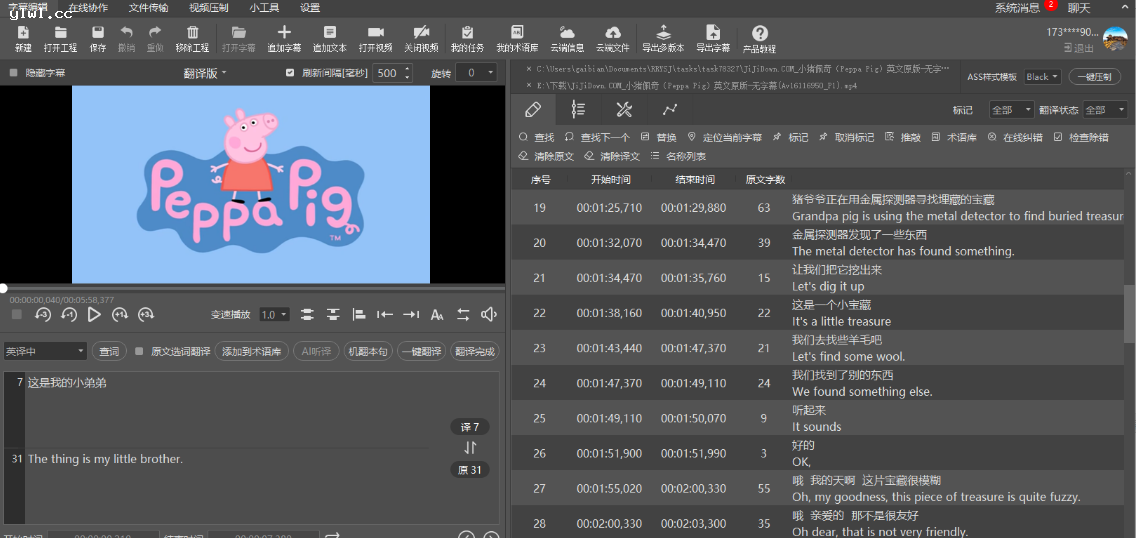Toggle the 原文选词翻译 checkbox
The height and width of the screenshot is (538, 1136).
[x=139, y=351]
